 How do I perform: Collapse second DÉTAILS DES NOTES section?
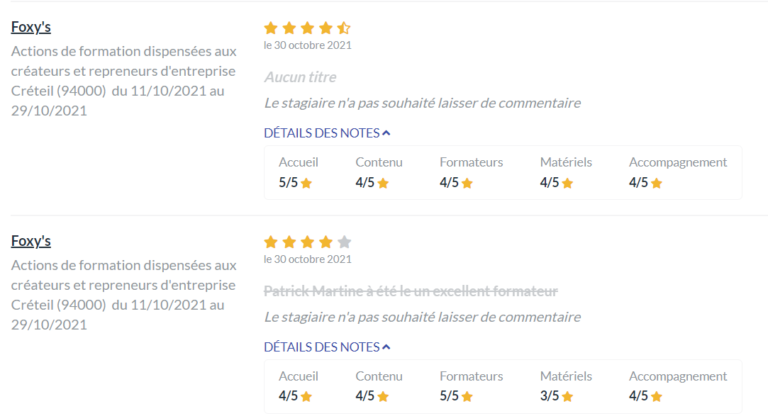pos(327,347)
